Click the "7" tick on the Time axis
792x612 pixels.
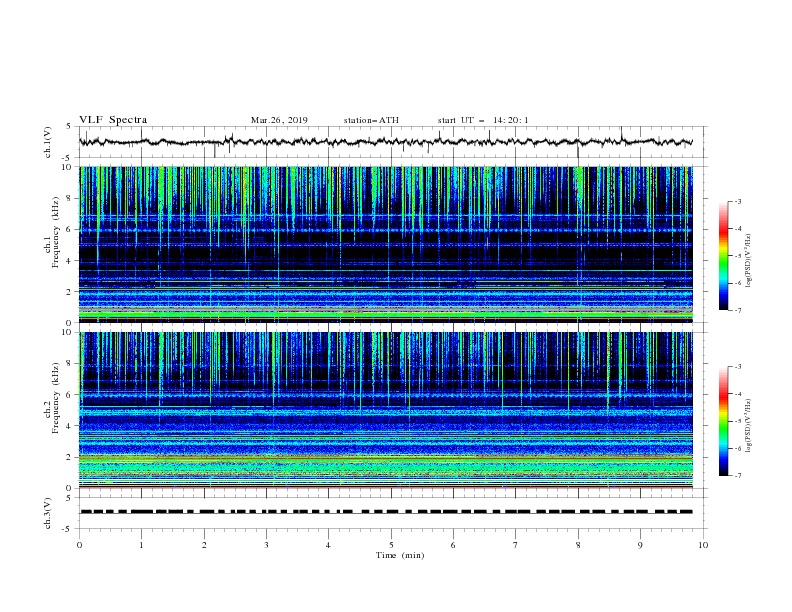pyautogui.click(x=516, y=545)
